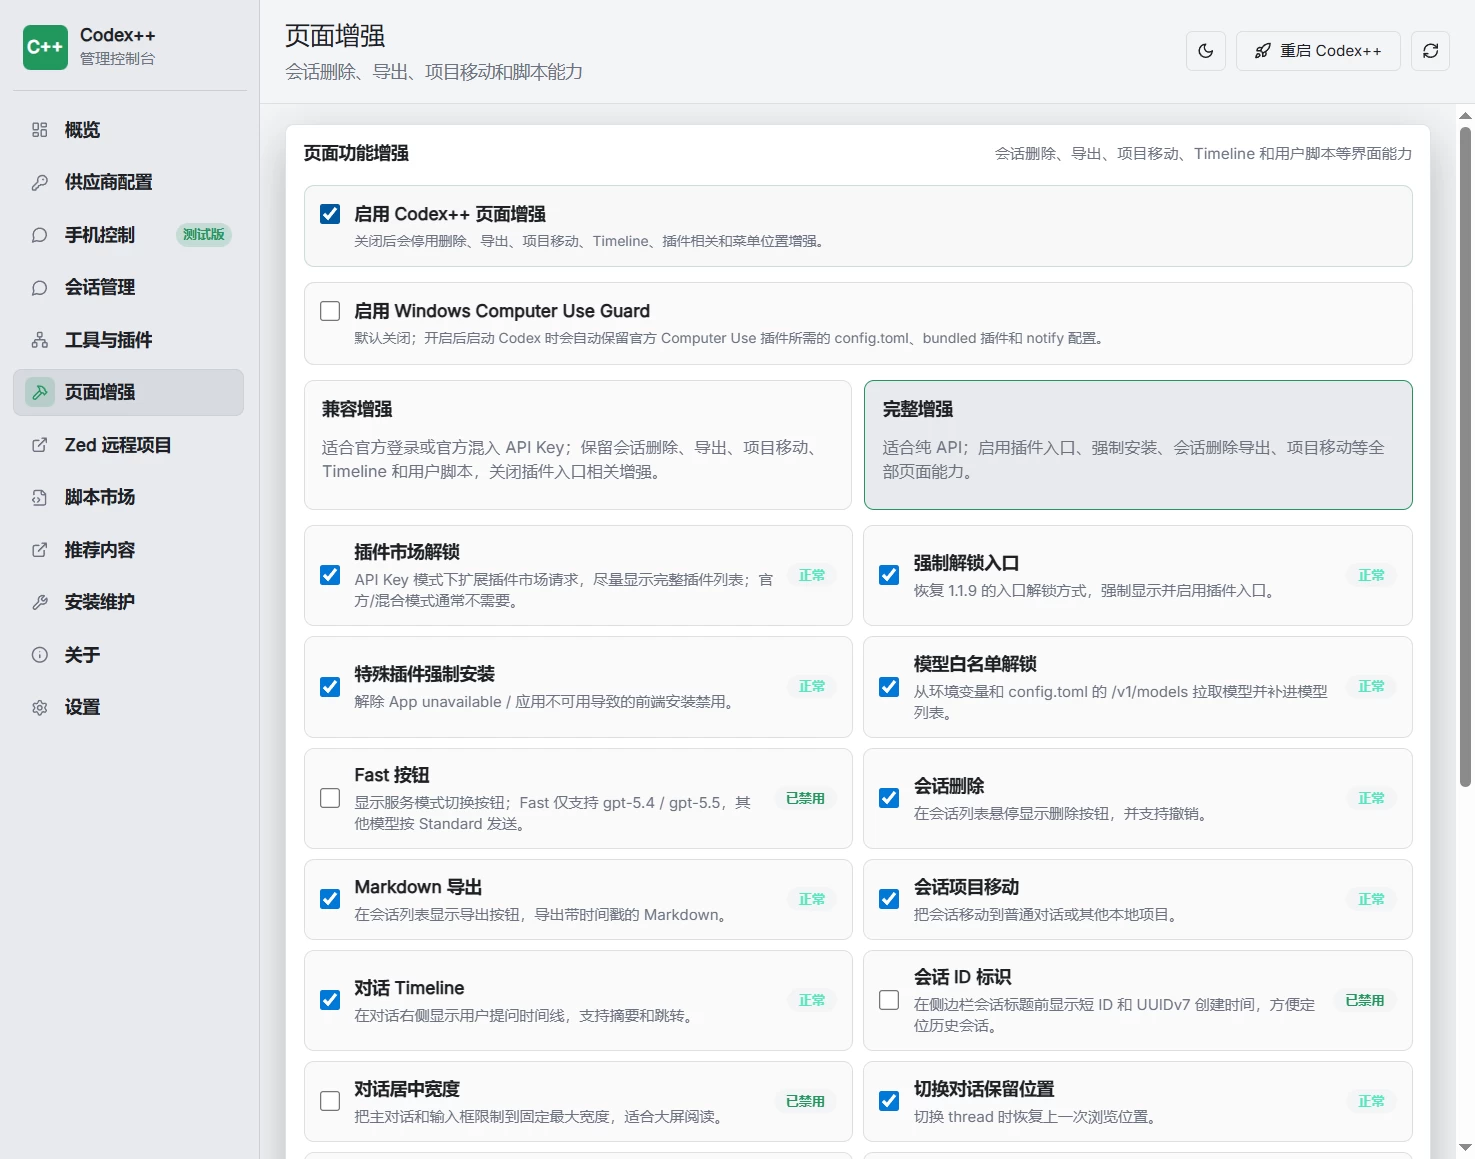This screenshot has width=1475, height=1159.
Task: Open Zed 远程项目 section
Action: pyautogui.click(x=129, y=445)
